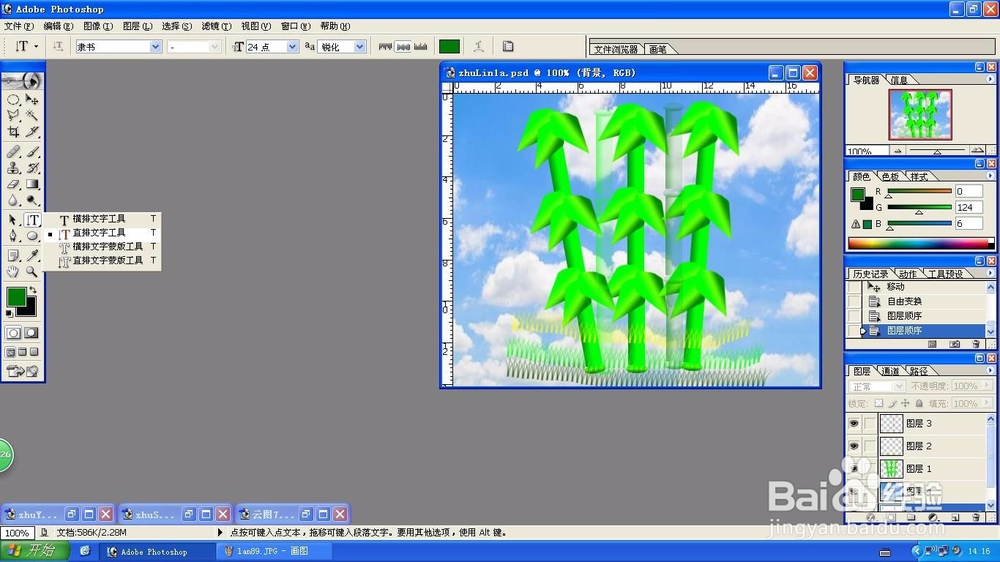Set history brush source for 自由变换
Screen dimensions: 1000x562
[854, 301]
